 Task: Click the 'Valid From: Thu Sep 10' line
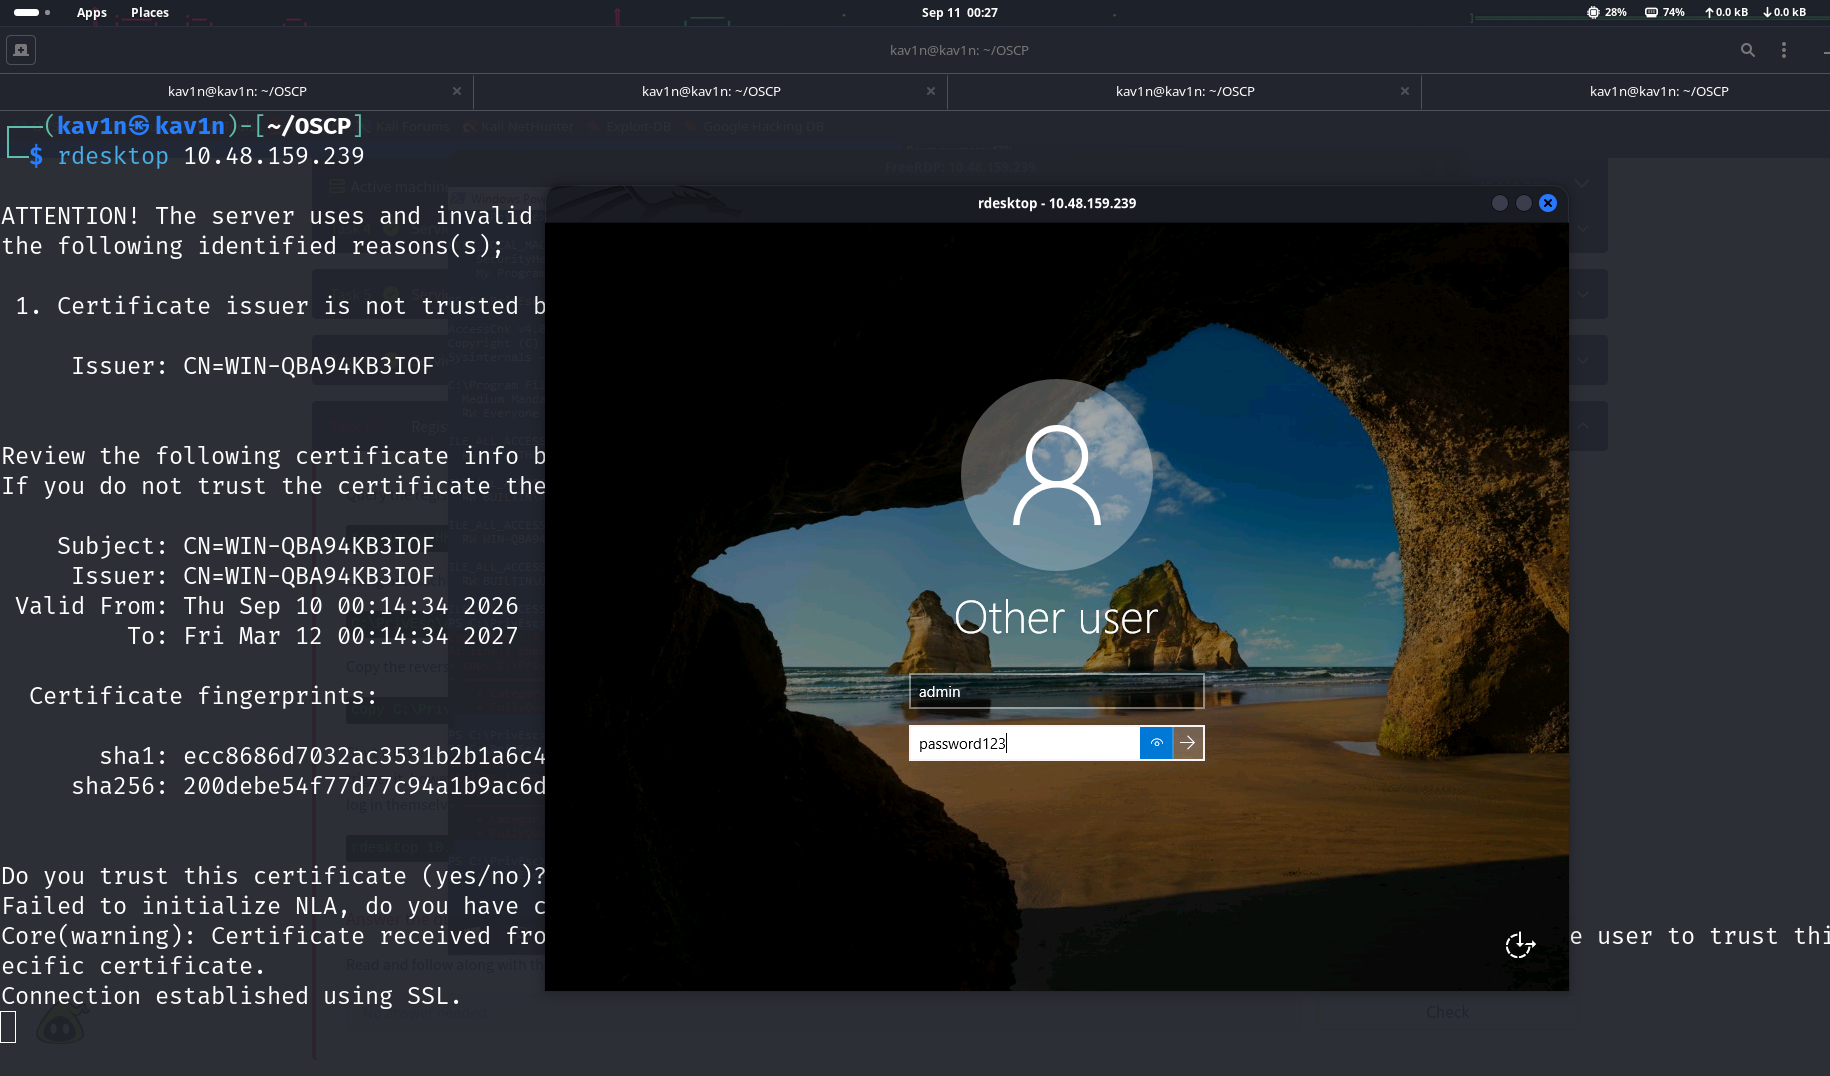267,606
